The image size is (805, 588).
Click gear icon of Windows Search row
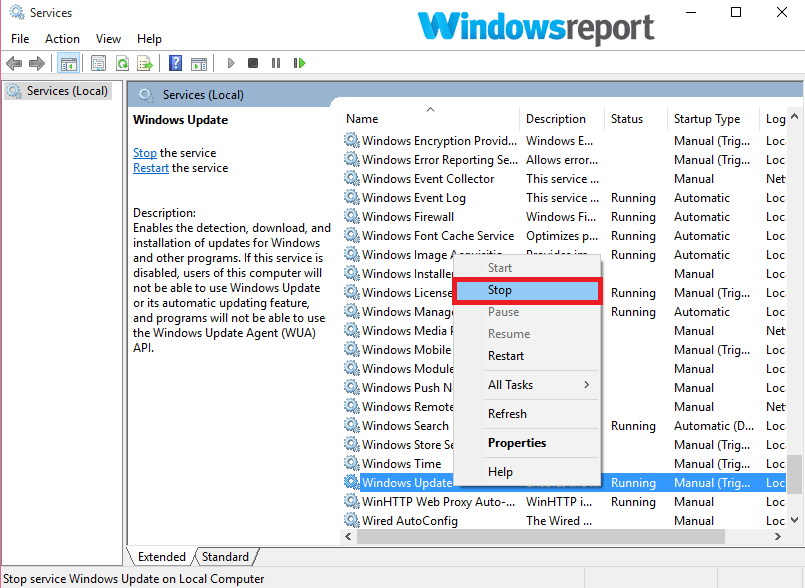click(x=352, y=425)
